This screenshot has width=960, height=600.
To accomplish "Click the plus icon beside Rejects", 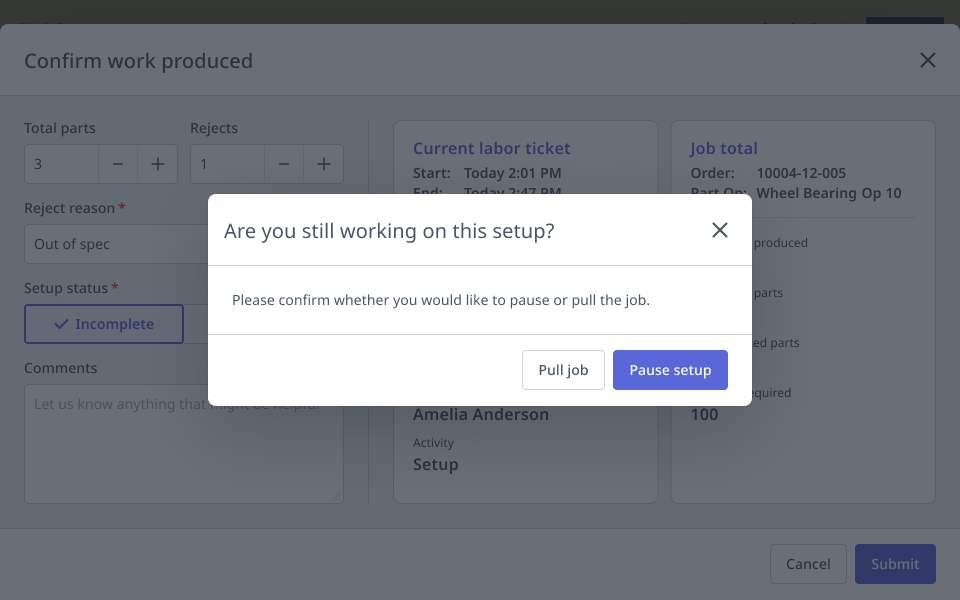I will tap(323, 164).
